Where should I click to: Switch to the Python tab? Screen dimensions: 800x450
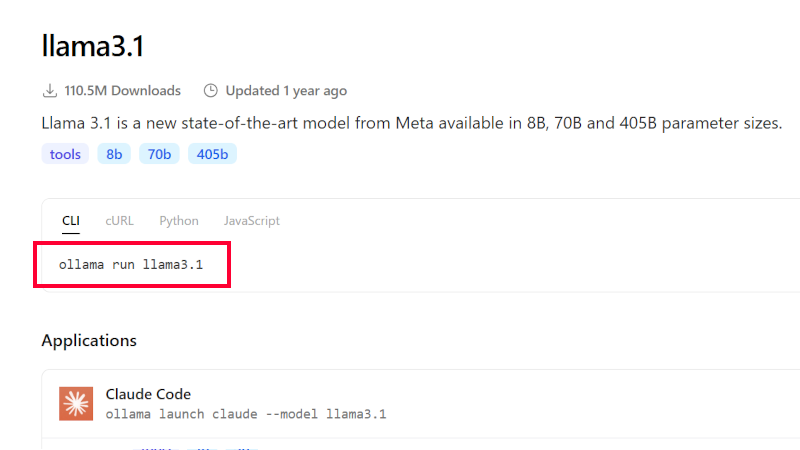point(179,221)
